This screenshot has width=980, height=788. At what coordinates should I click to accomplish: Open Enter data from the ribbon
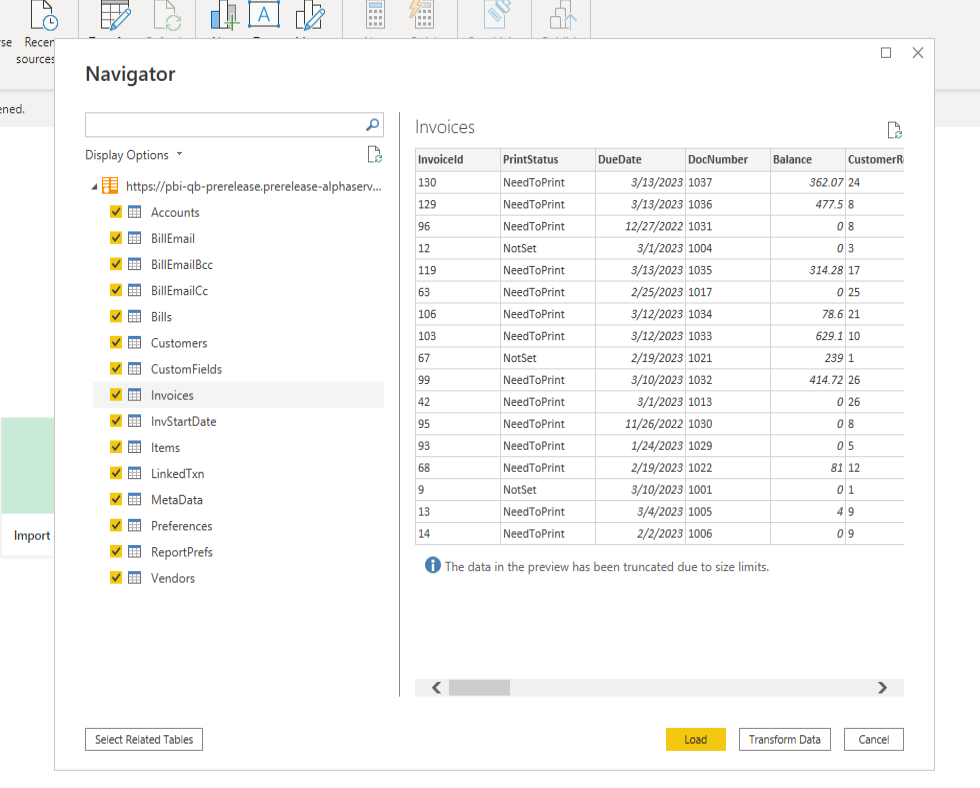click(113, 15)
